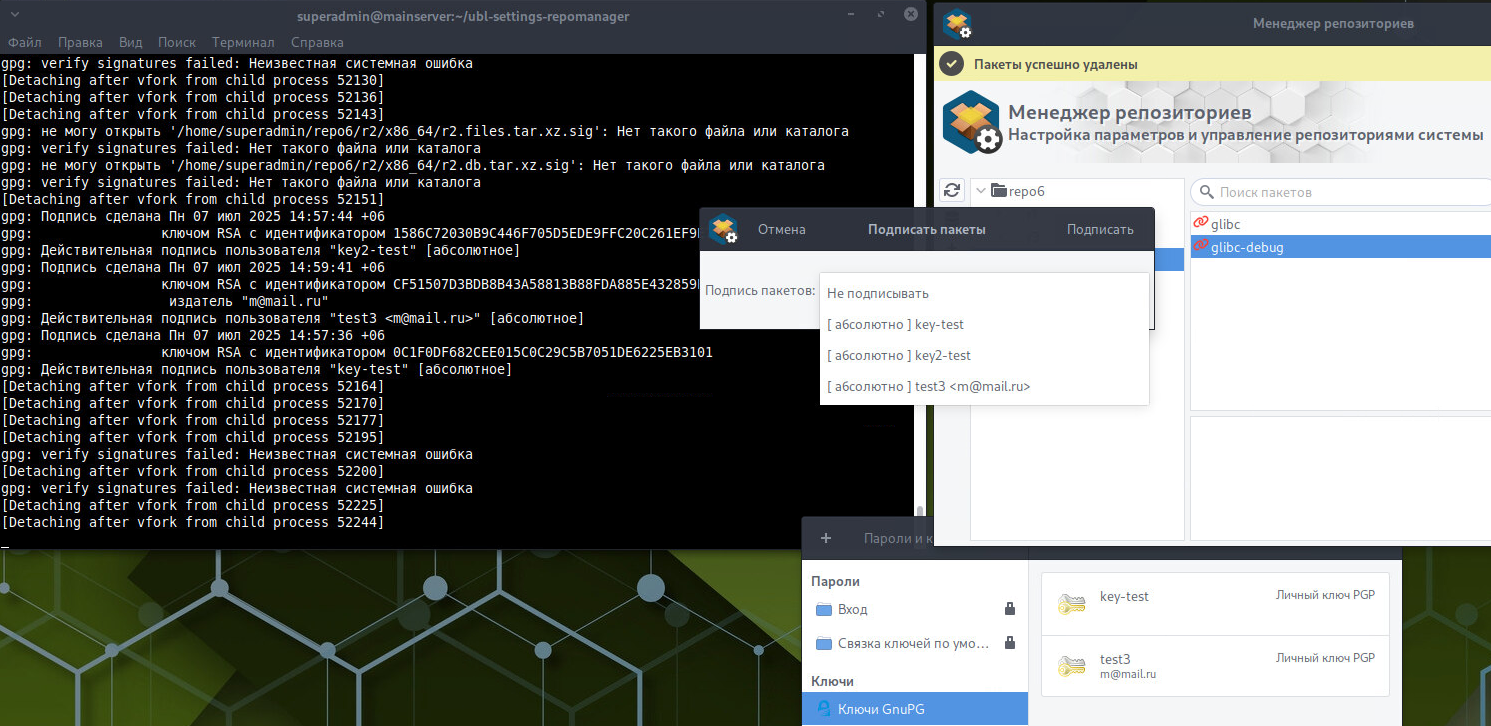Image resolution: width=1491 pixels, height=726 pixels.
Task: Select key2-test signing key option
Action: [899, 356]
